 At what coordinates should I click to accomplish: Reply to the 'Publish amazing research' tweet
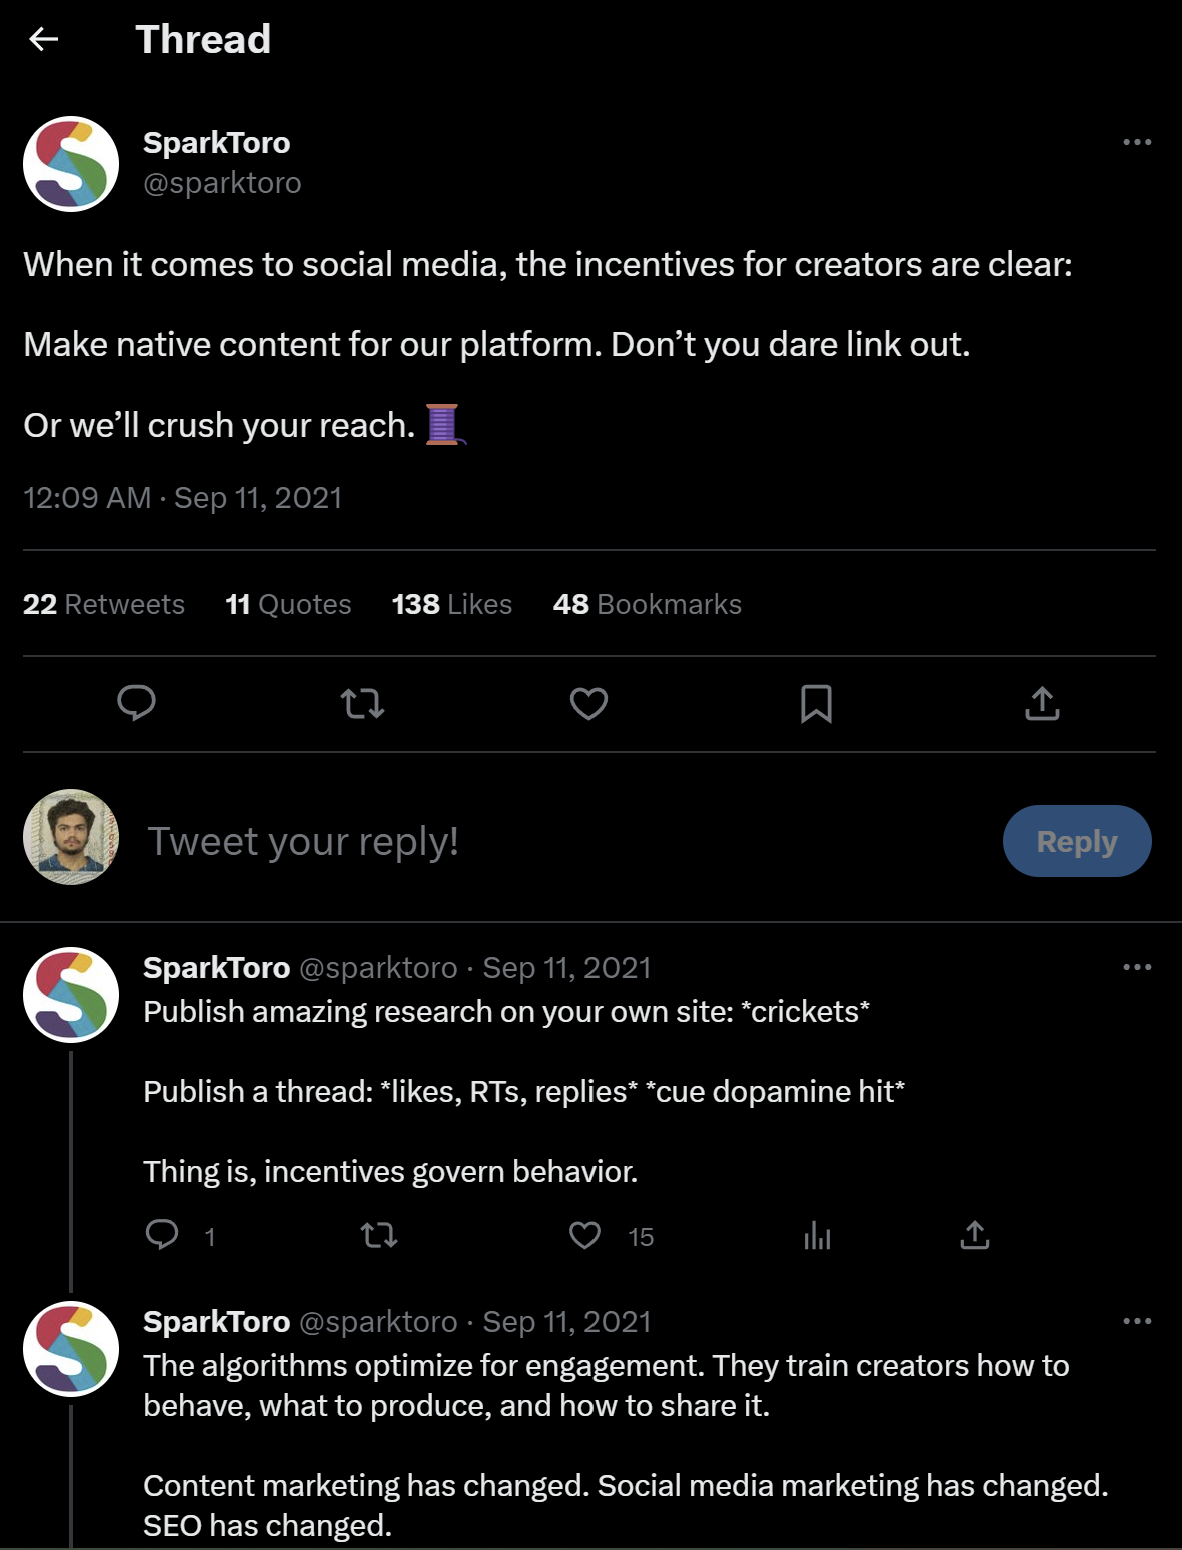pyautogui.click(x=162, y=1235)
